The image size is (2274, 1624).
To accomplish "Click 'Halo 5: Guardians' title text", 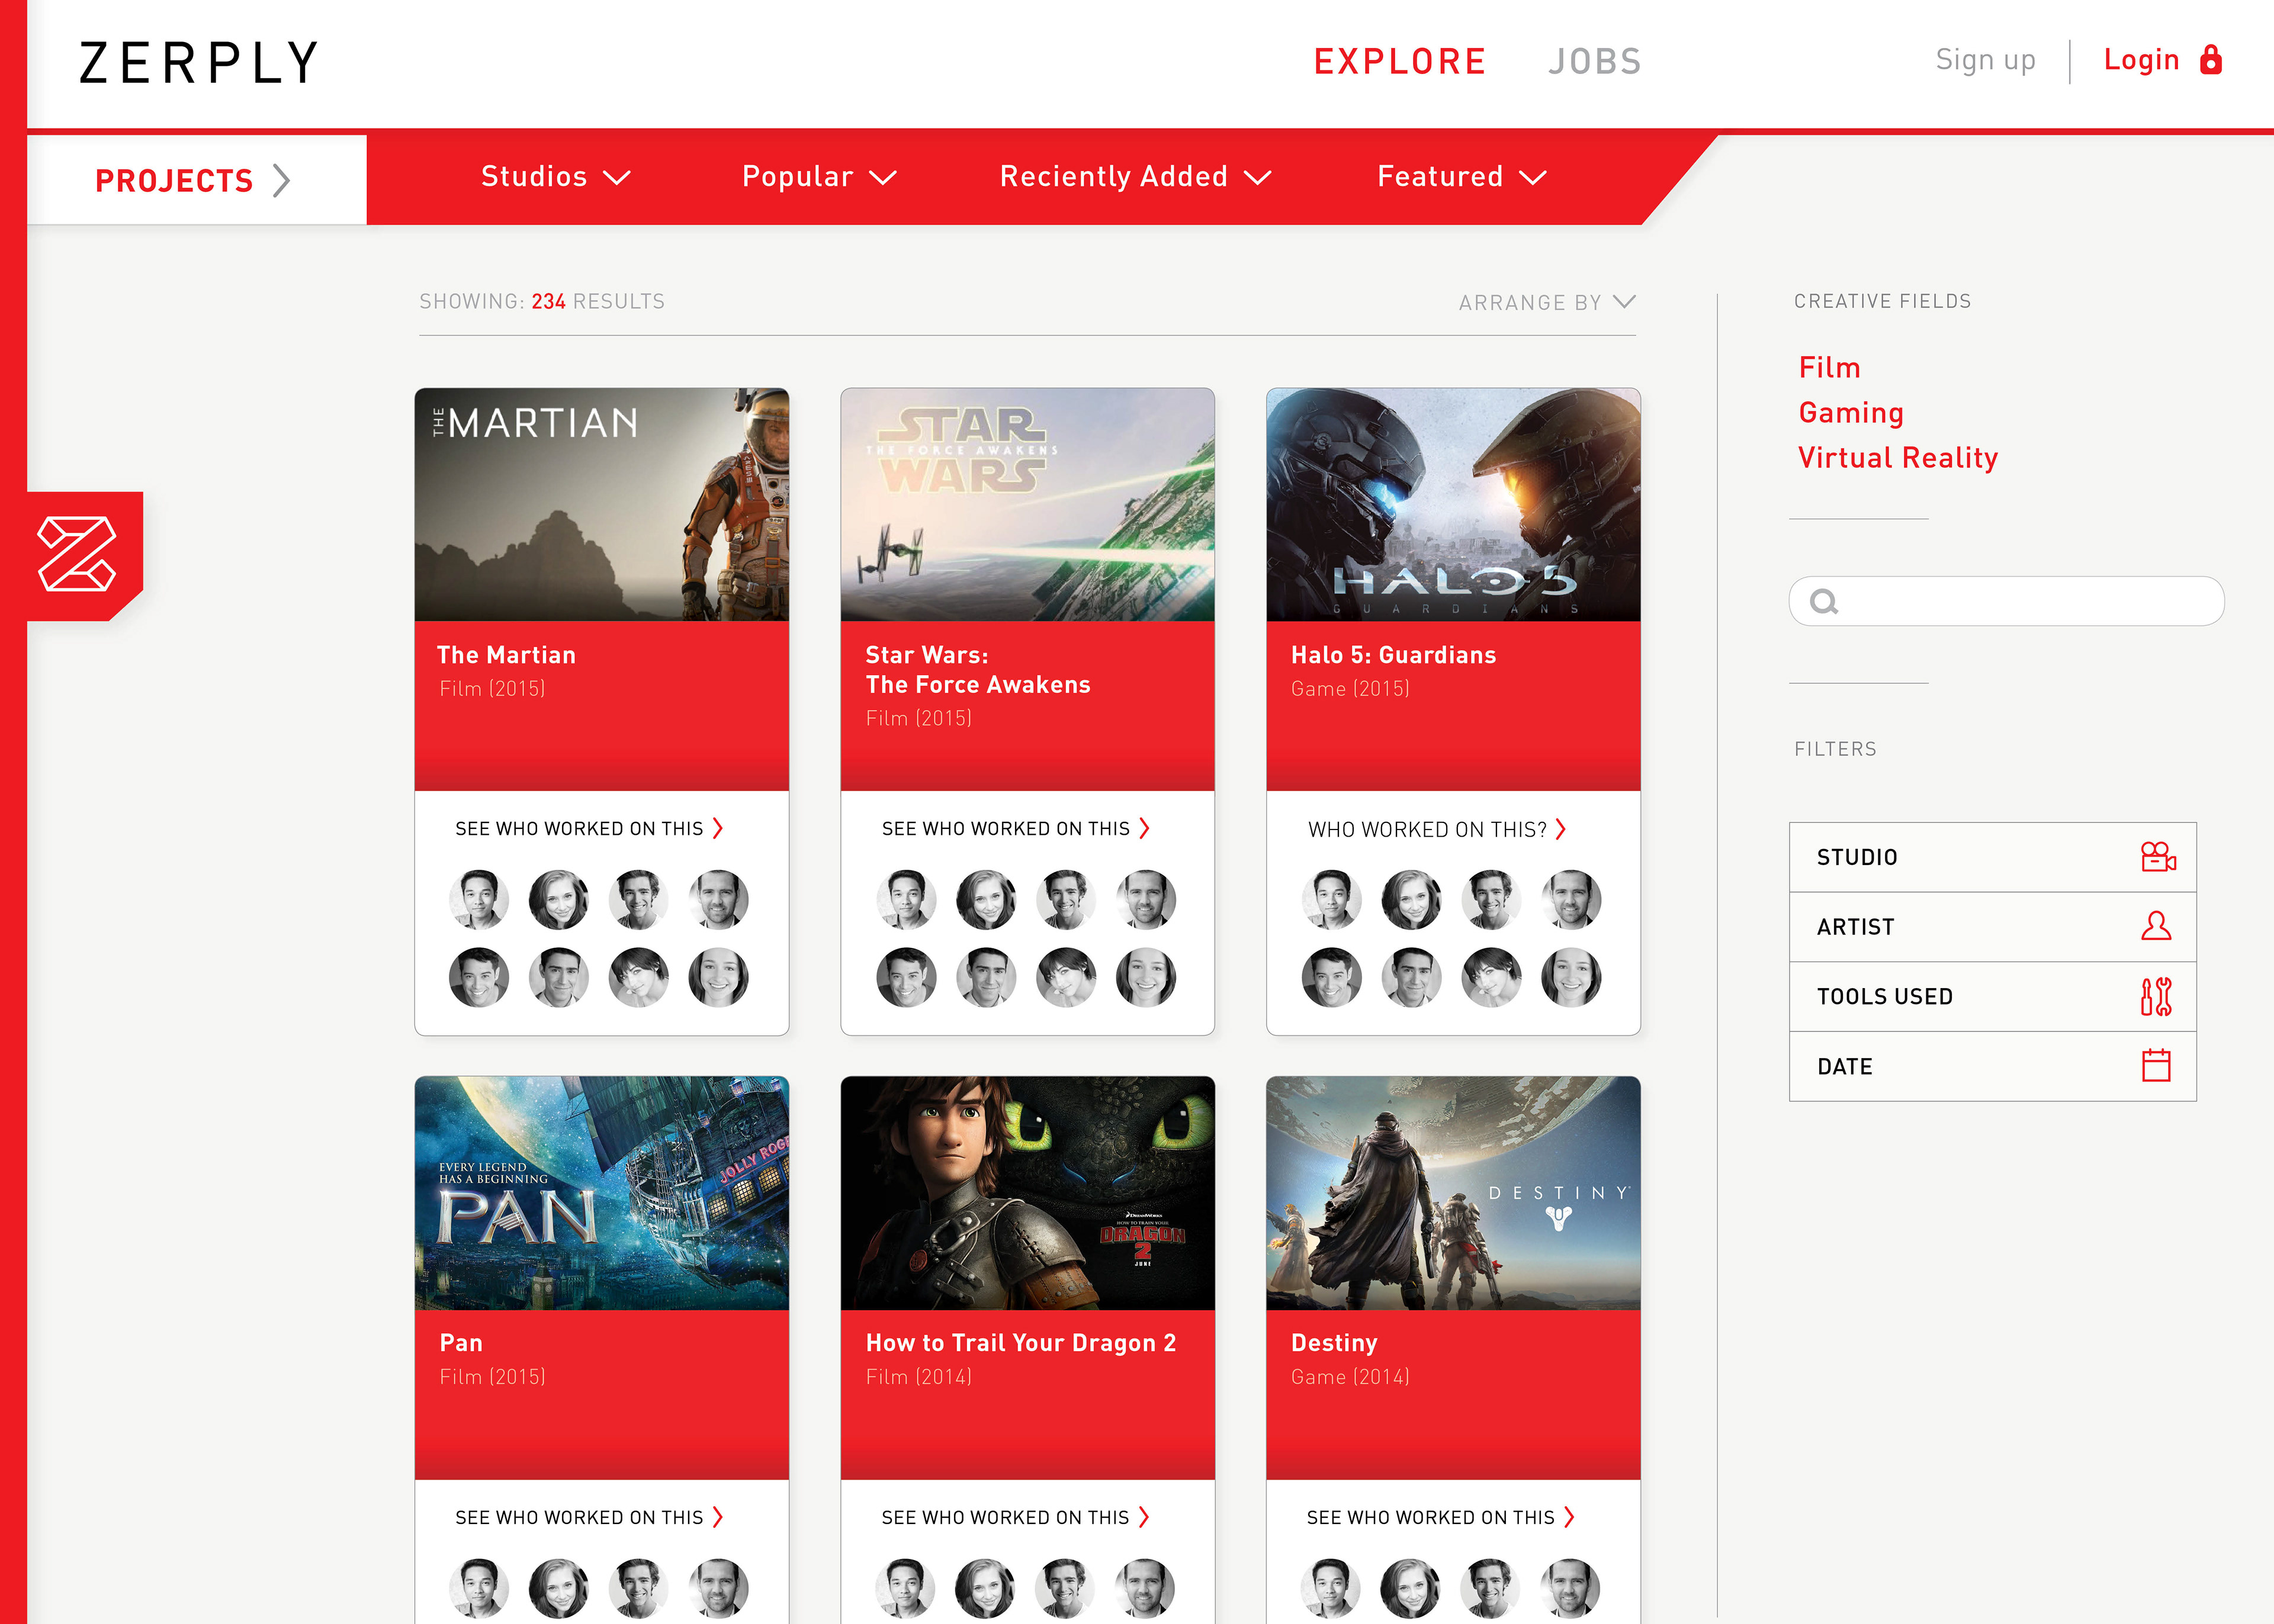I will (1393, 655).
